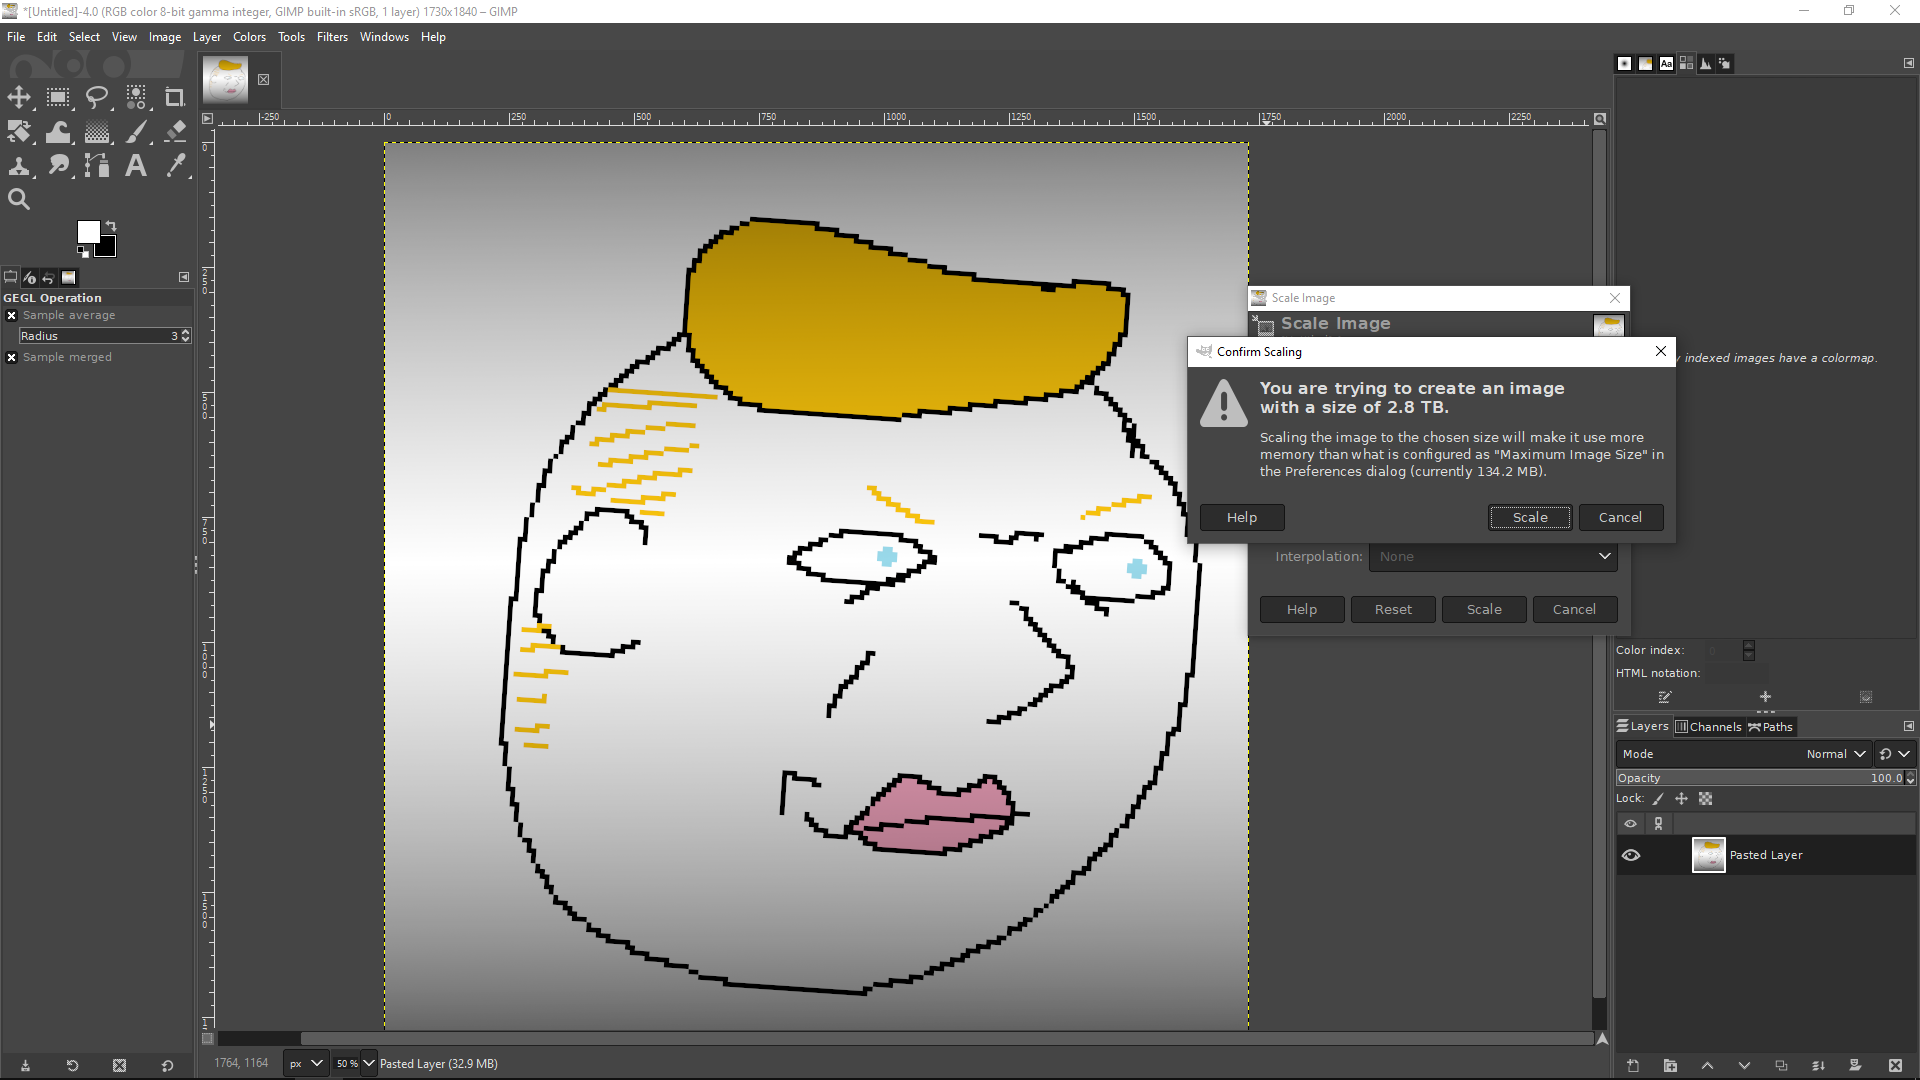Viewport: 1920px width, 1080px height.
Task: Open the Filters menu
Action: point(332,37)
